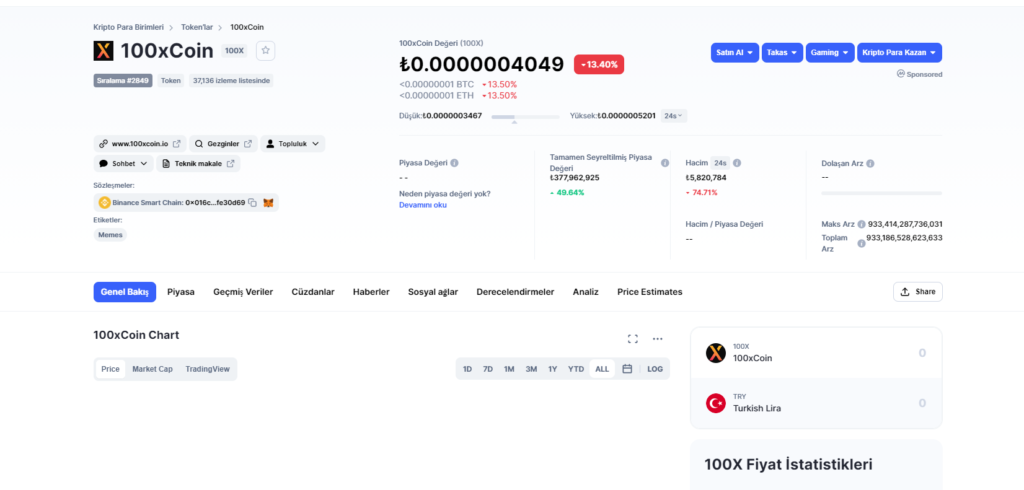Click the info icon next to Maks Arz
Viewport: 1024px width, 490px height.
tap(861, 224)
